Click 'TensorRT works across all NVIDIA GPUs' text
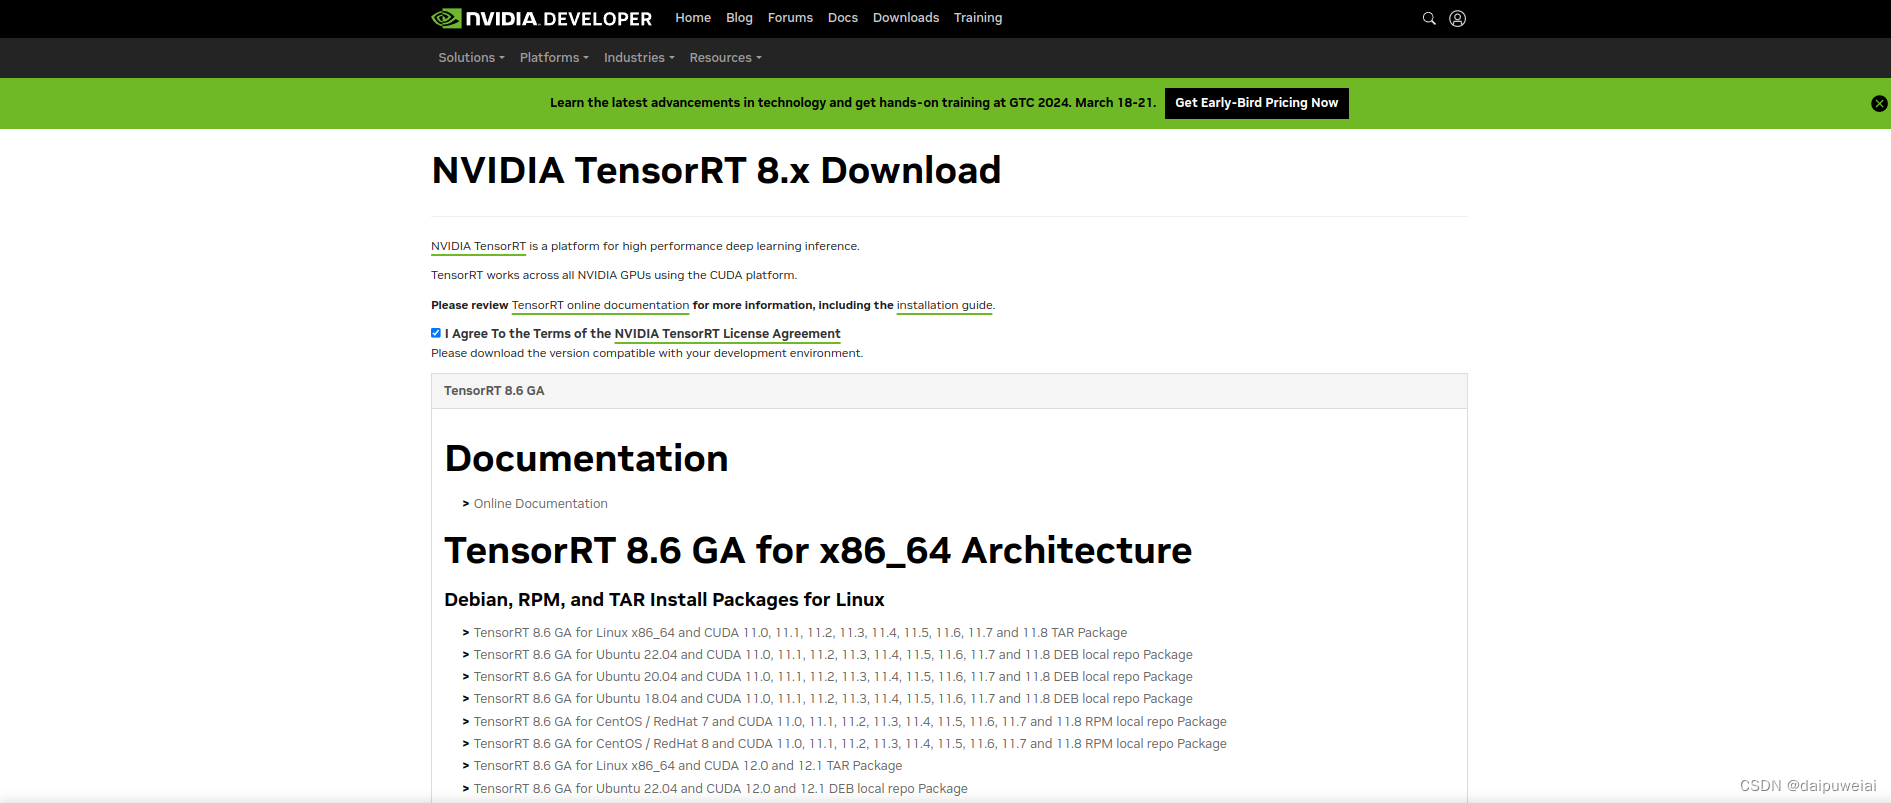Image resolution: width=1891 pixels, height=803 pixels. point(614,275)
